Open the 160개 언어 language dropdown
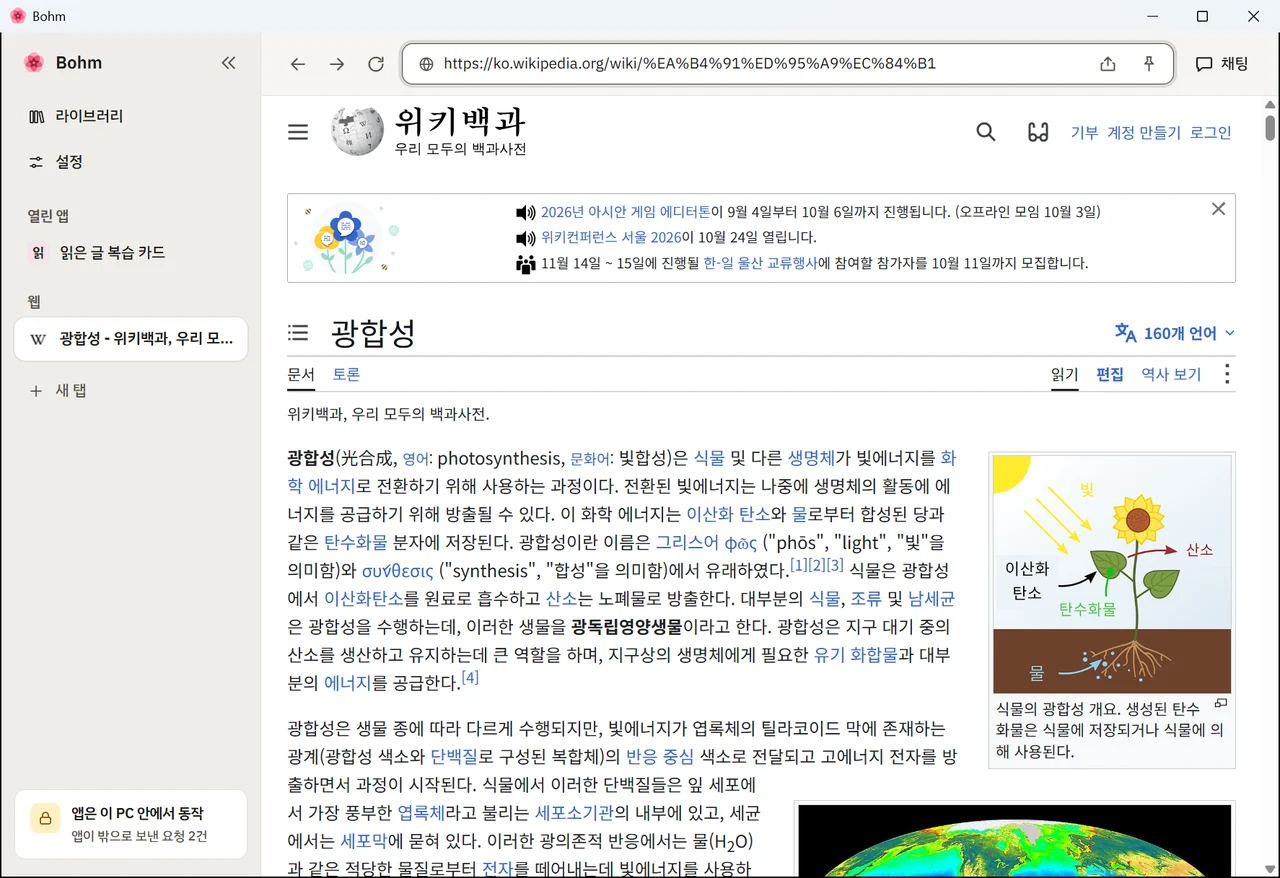Screen dimensions: 1280x878 1175,333
